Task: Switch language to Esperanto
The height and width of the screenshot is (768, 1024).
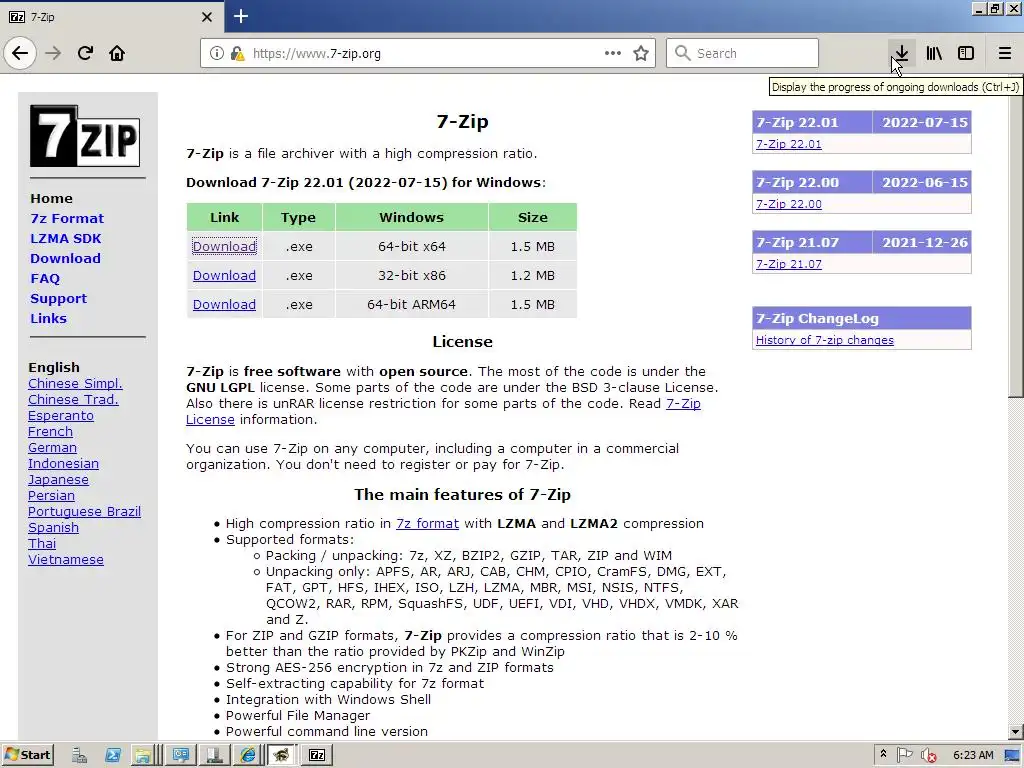Action: 61,416
